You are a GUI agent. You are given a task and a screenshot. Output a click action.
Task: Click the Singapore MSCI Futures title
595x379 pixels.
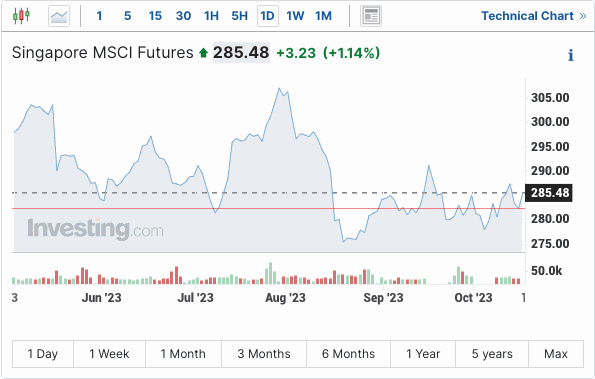(102, 53)
